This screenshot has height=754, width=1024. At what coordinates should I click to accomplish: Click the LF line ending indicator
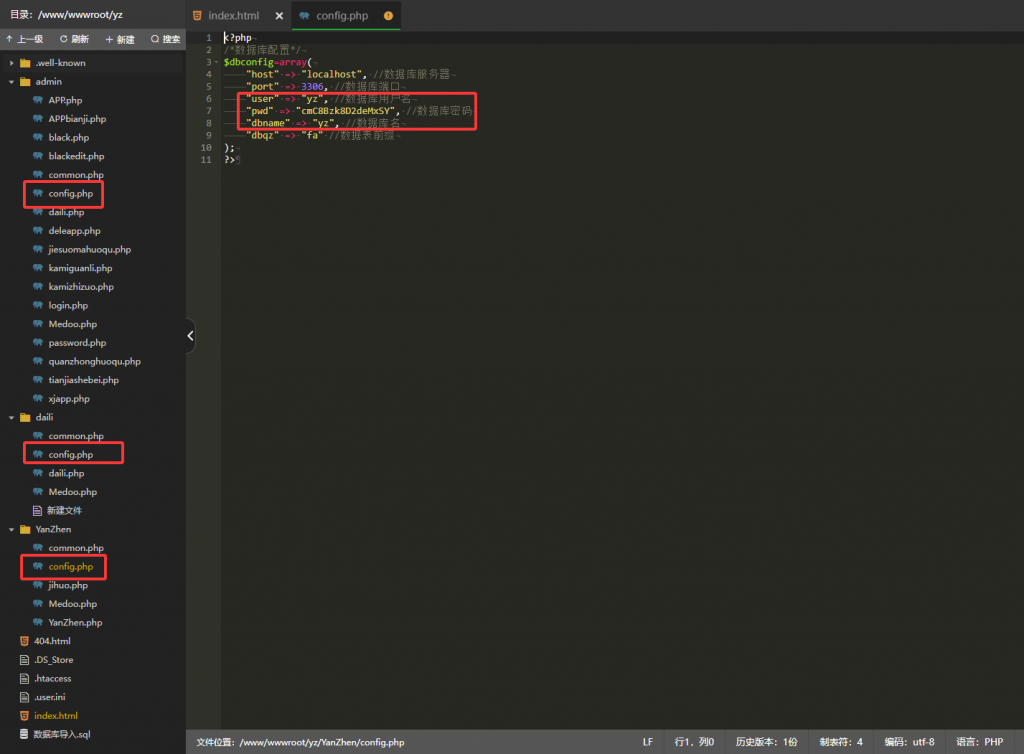pyautogui.click(x=648, y=742)
